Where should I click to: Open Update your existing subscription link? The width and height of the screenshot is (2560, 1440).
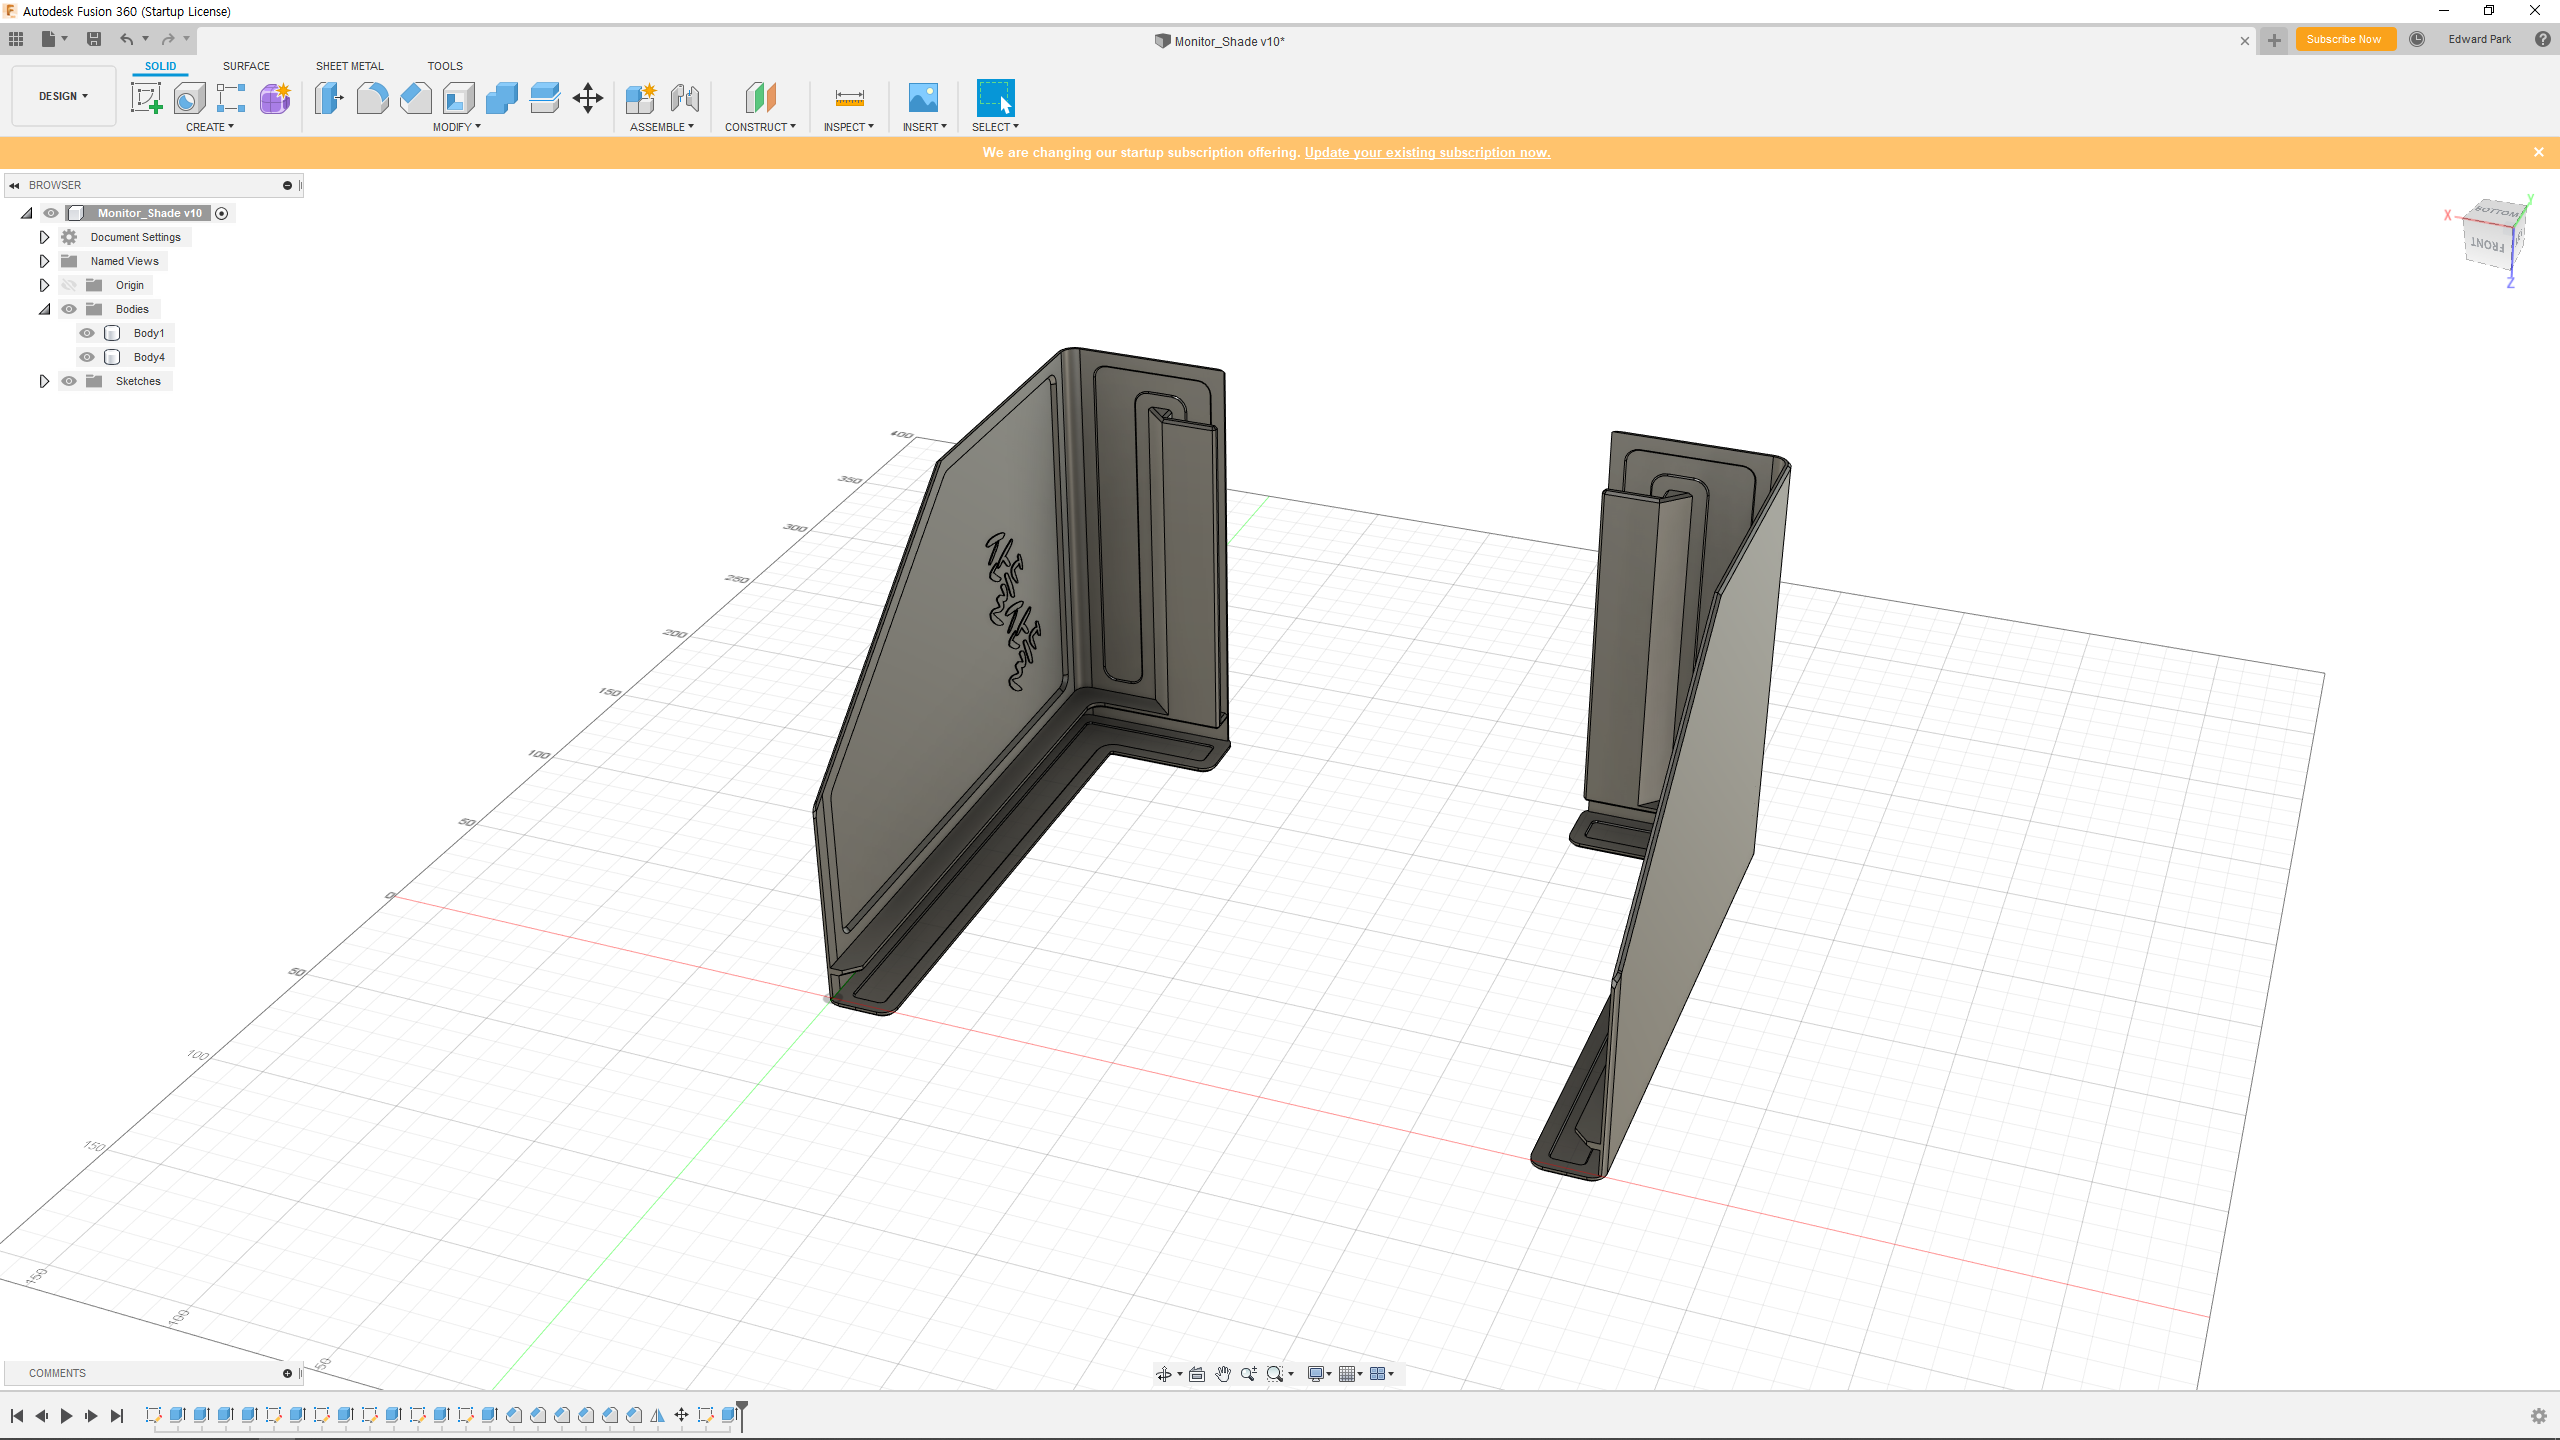1427,152
